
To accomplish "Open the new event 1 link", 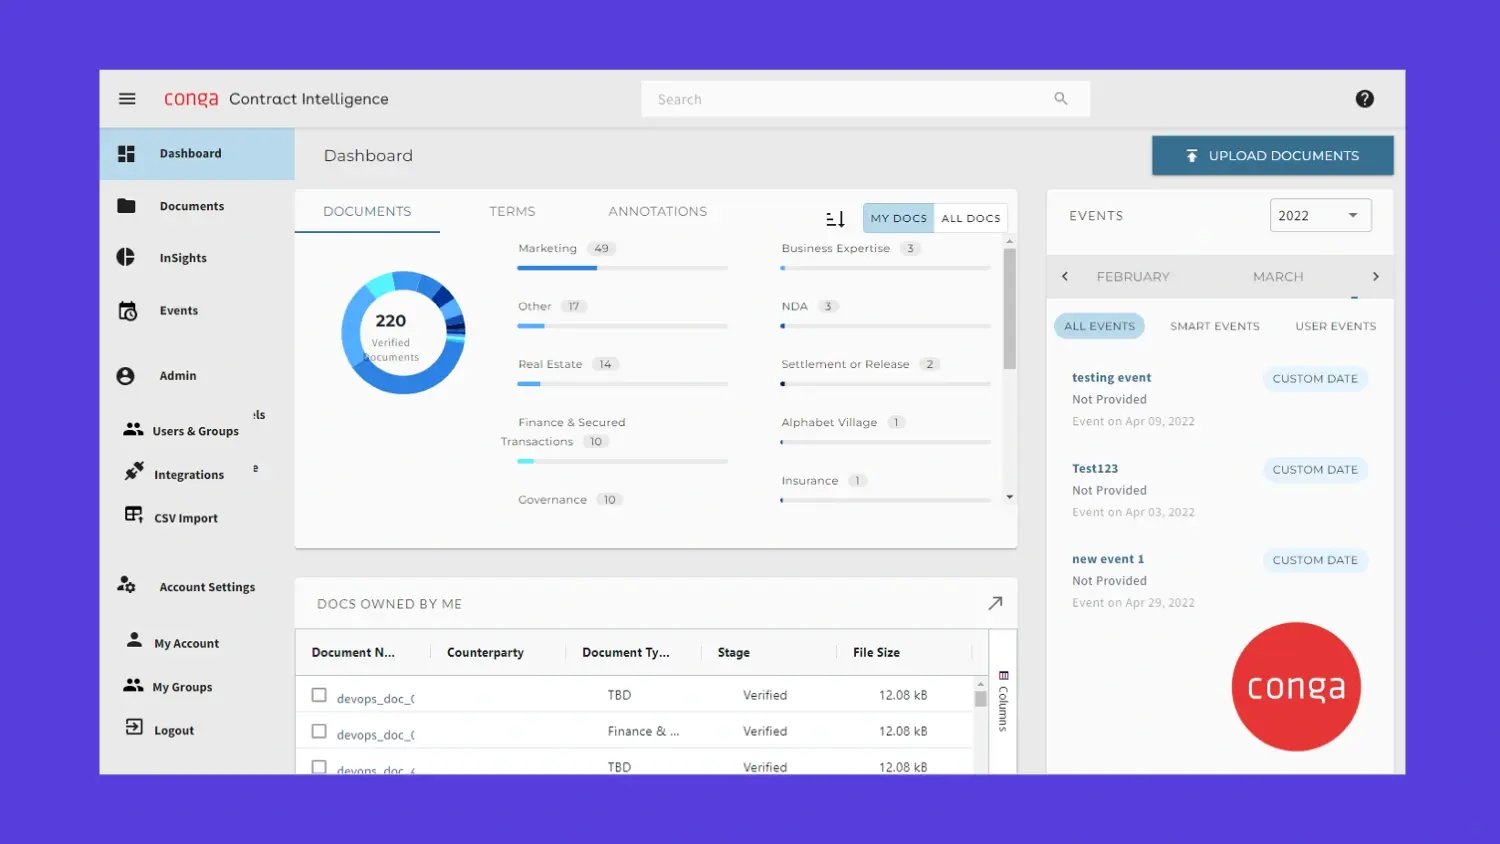I will click(x=1108, y=560).
